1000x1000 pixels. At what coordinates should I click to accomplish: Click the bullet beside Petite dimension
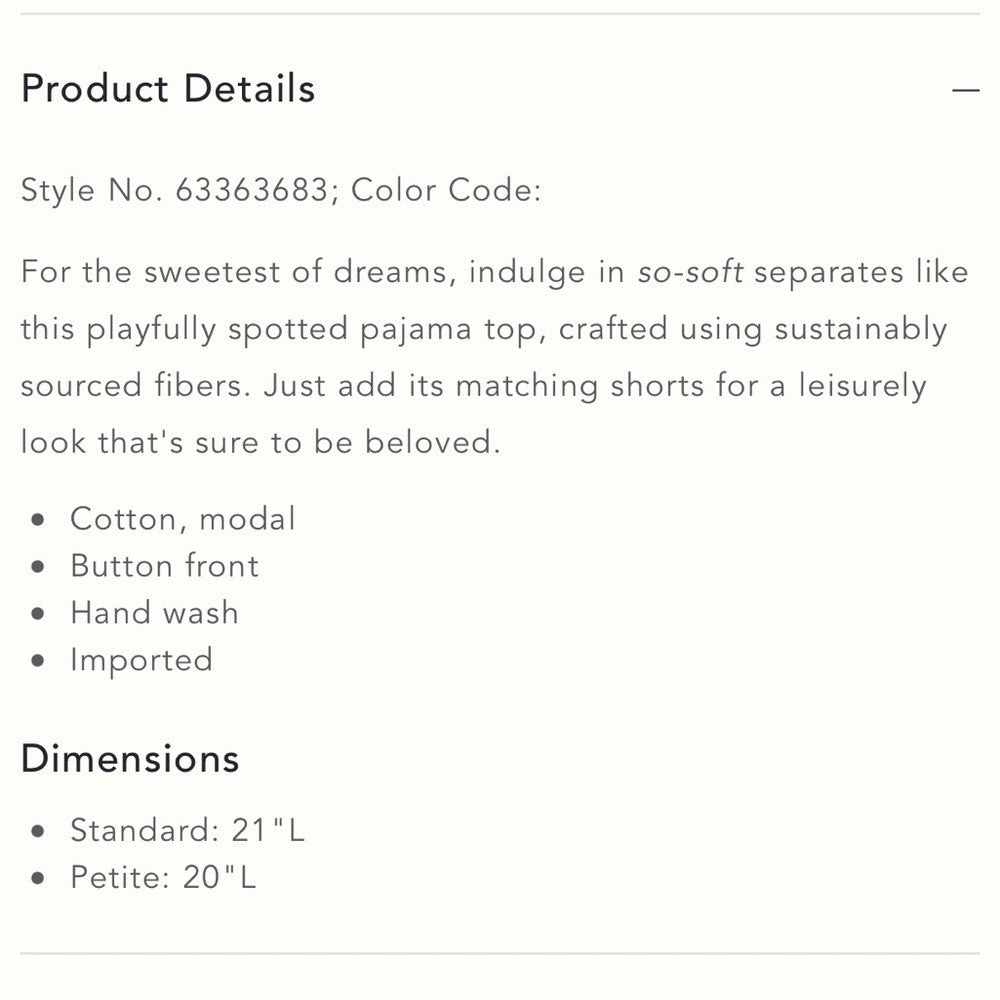click(x=39, y=878)
